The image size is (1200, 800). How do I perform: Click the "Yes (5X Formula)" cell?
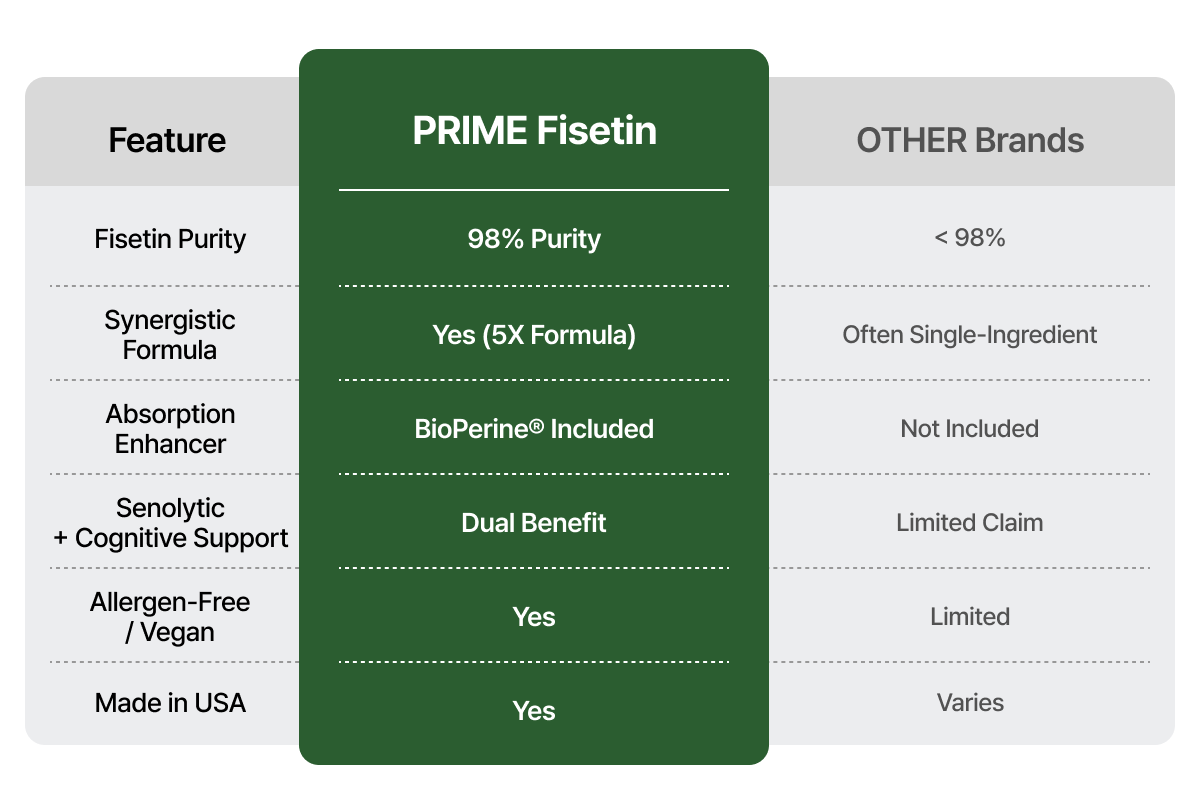[534, 335]
